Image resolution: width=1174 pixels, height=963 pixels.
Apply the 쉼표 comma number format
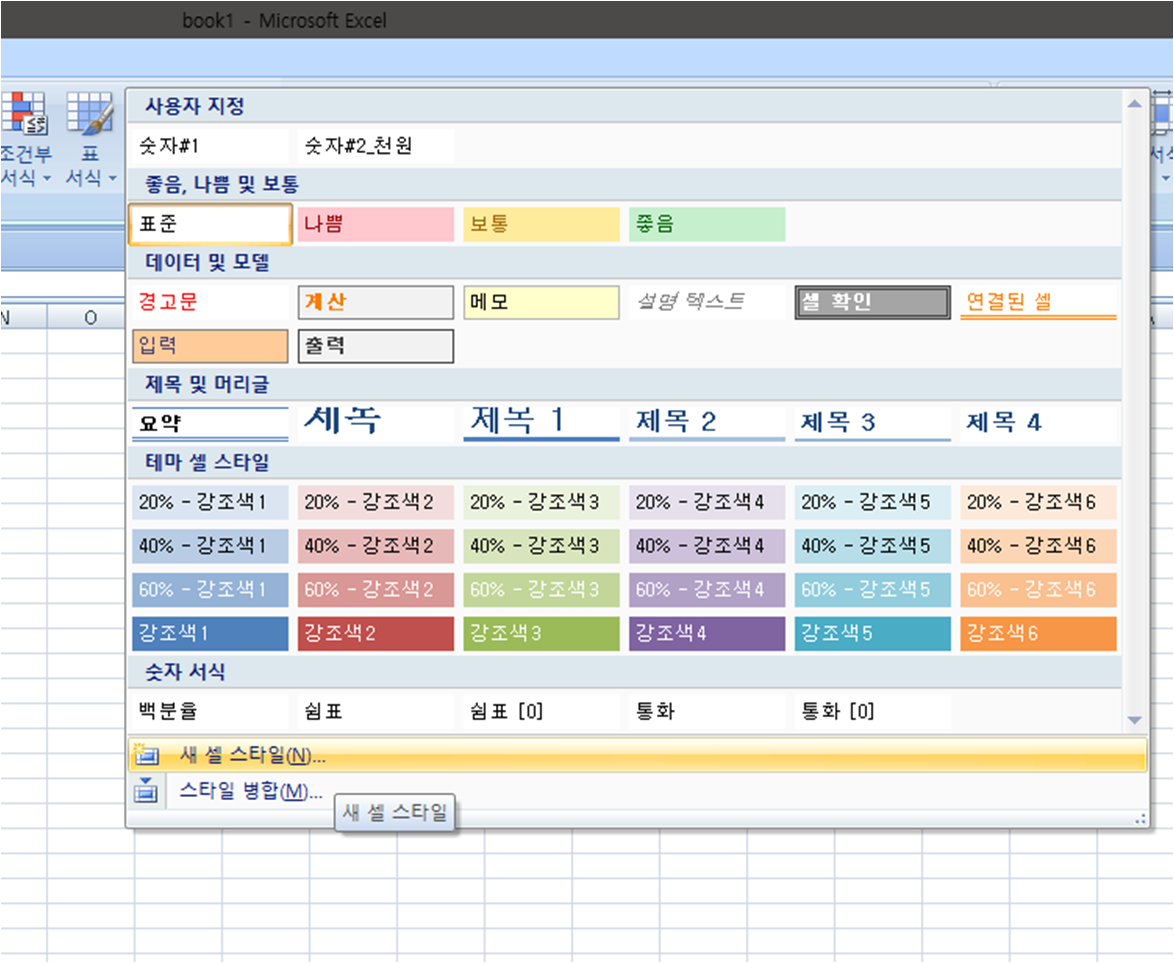point(375,711)
